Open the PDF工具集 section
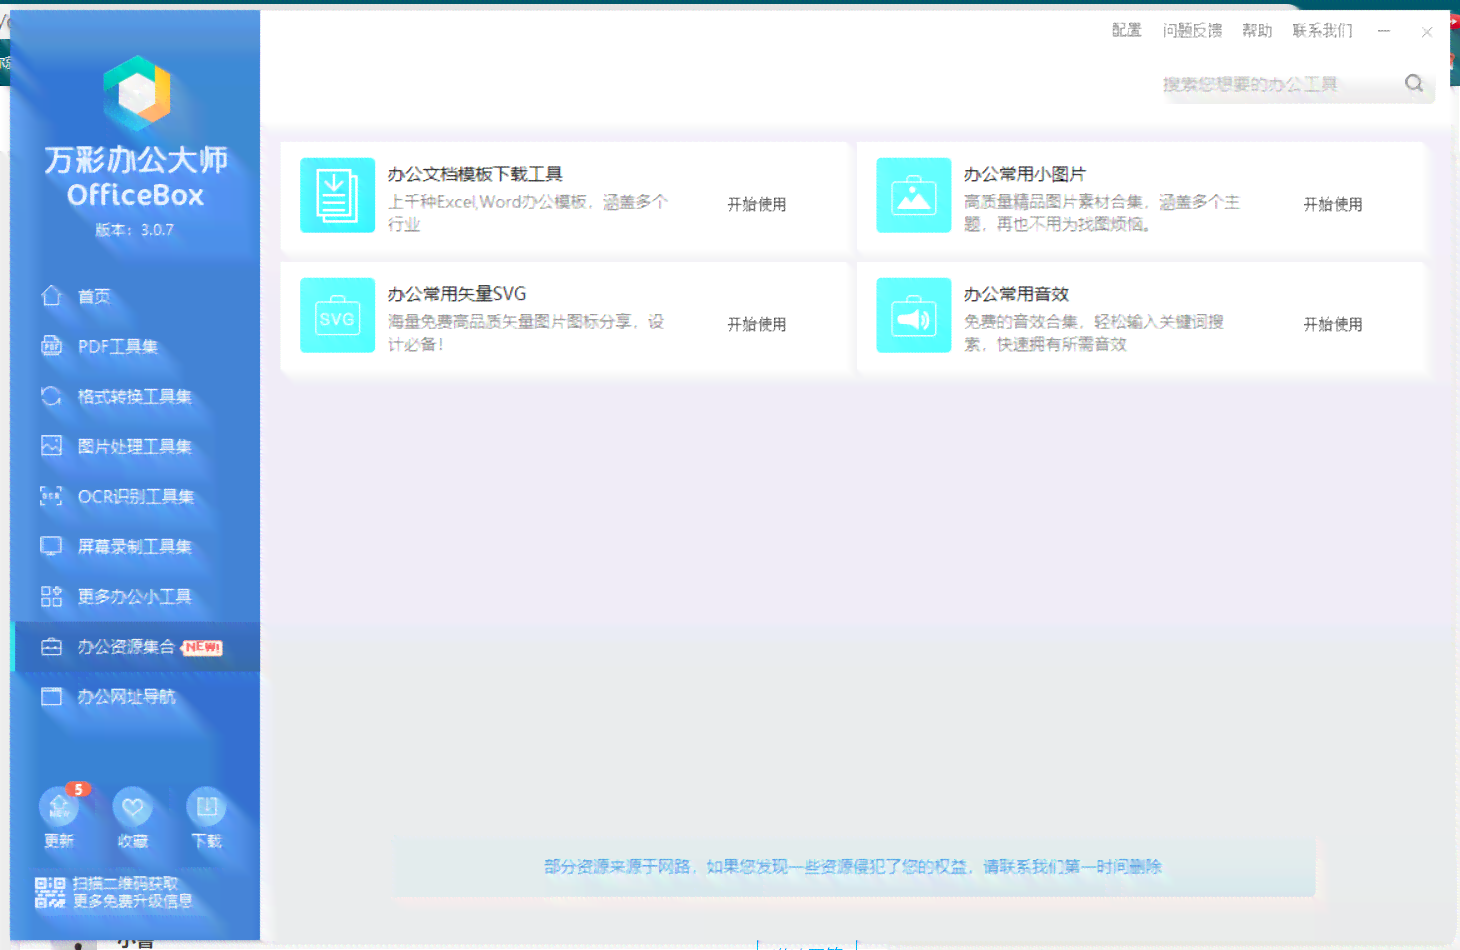Image resolution: width=1460 pixels, height=950 pixels. click(135, 346)
